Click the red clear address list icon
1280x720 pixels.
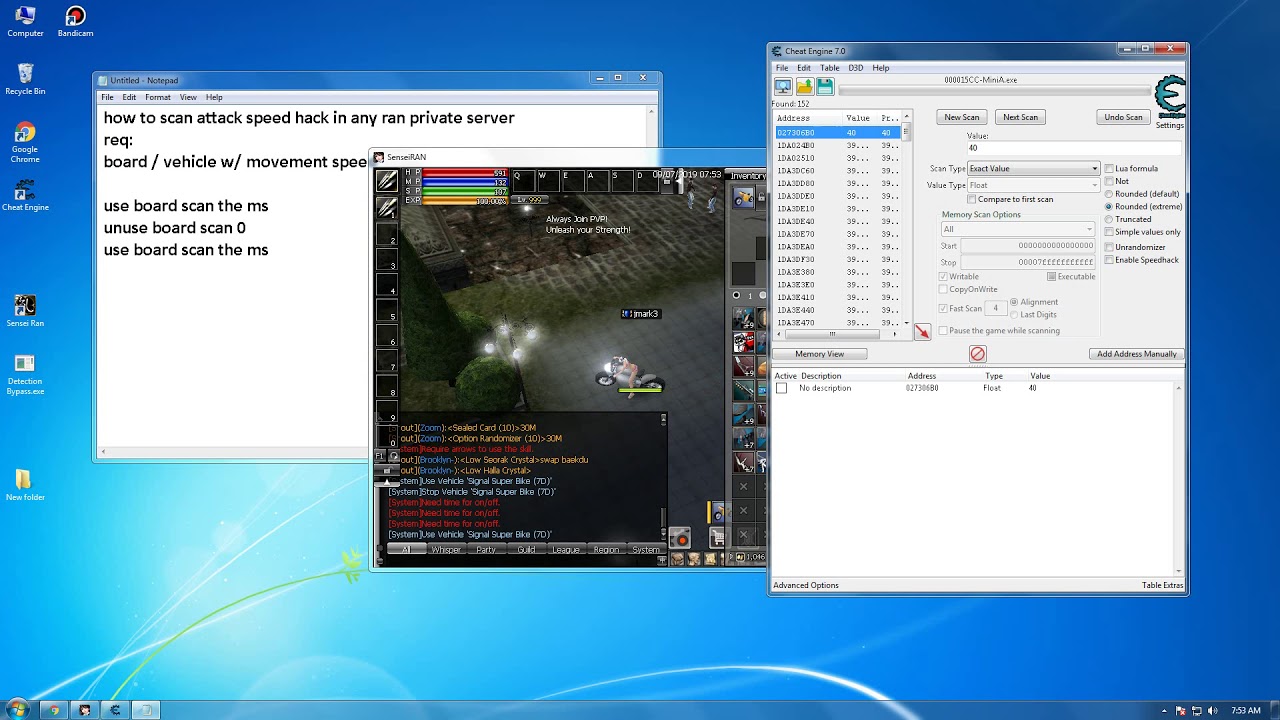pos(977,354)
